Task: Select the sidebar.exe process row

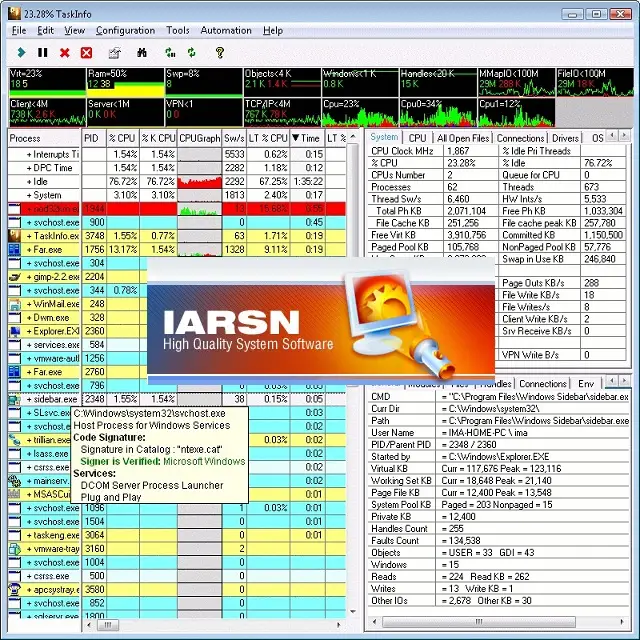Action: [x=177, y=399]
